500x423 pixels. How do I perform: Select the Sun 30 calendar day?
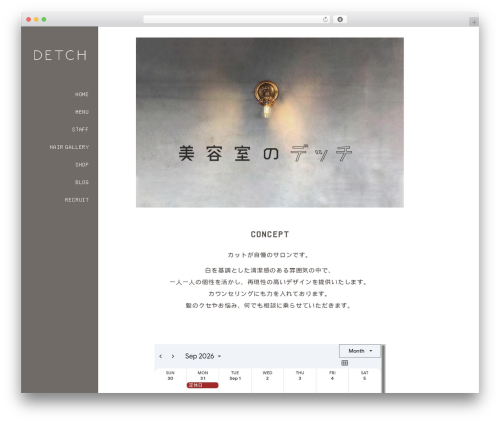click(170, 380)
